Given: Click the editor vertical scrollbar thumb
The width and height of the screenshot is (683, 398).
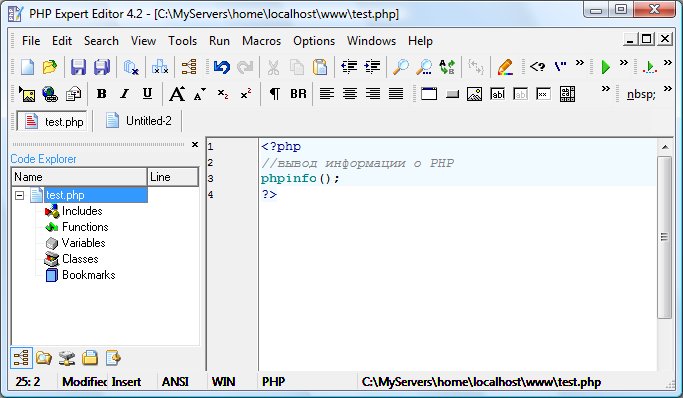Looking at the screenshot, I should click(664, 237).
